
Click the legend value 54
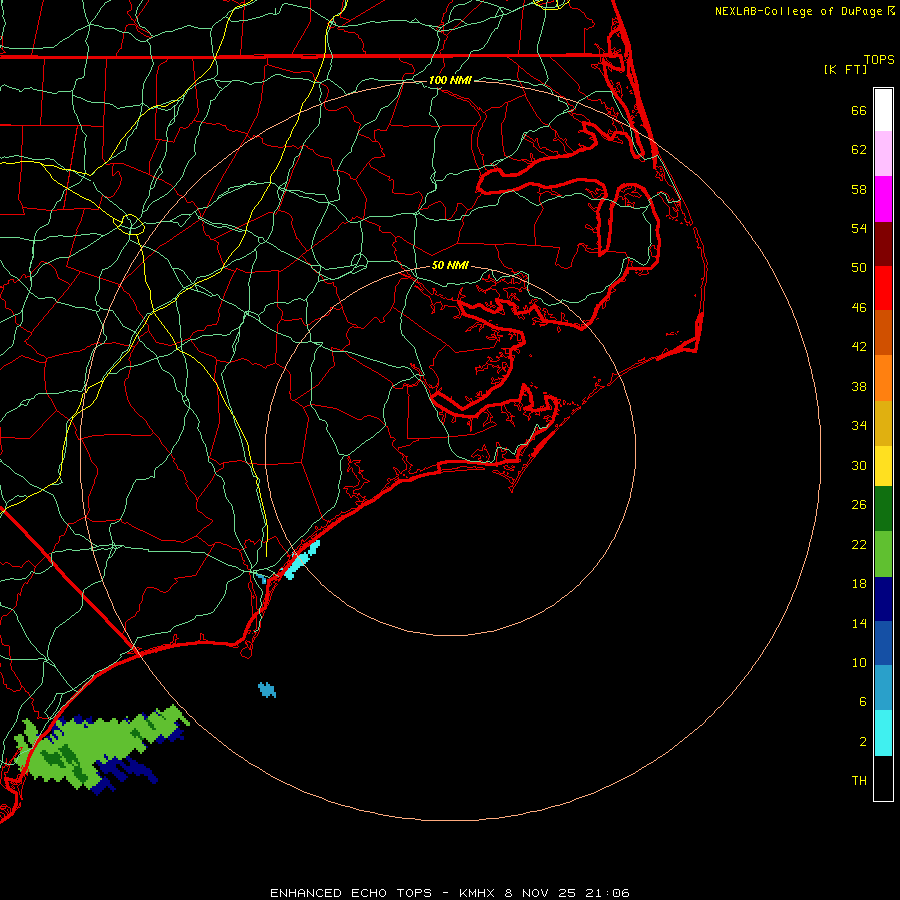point(859,228)
